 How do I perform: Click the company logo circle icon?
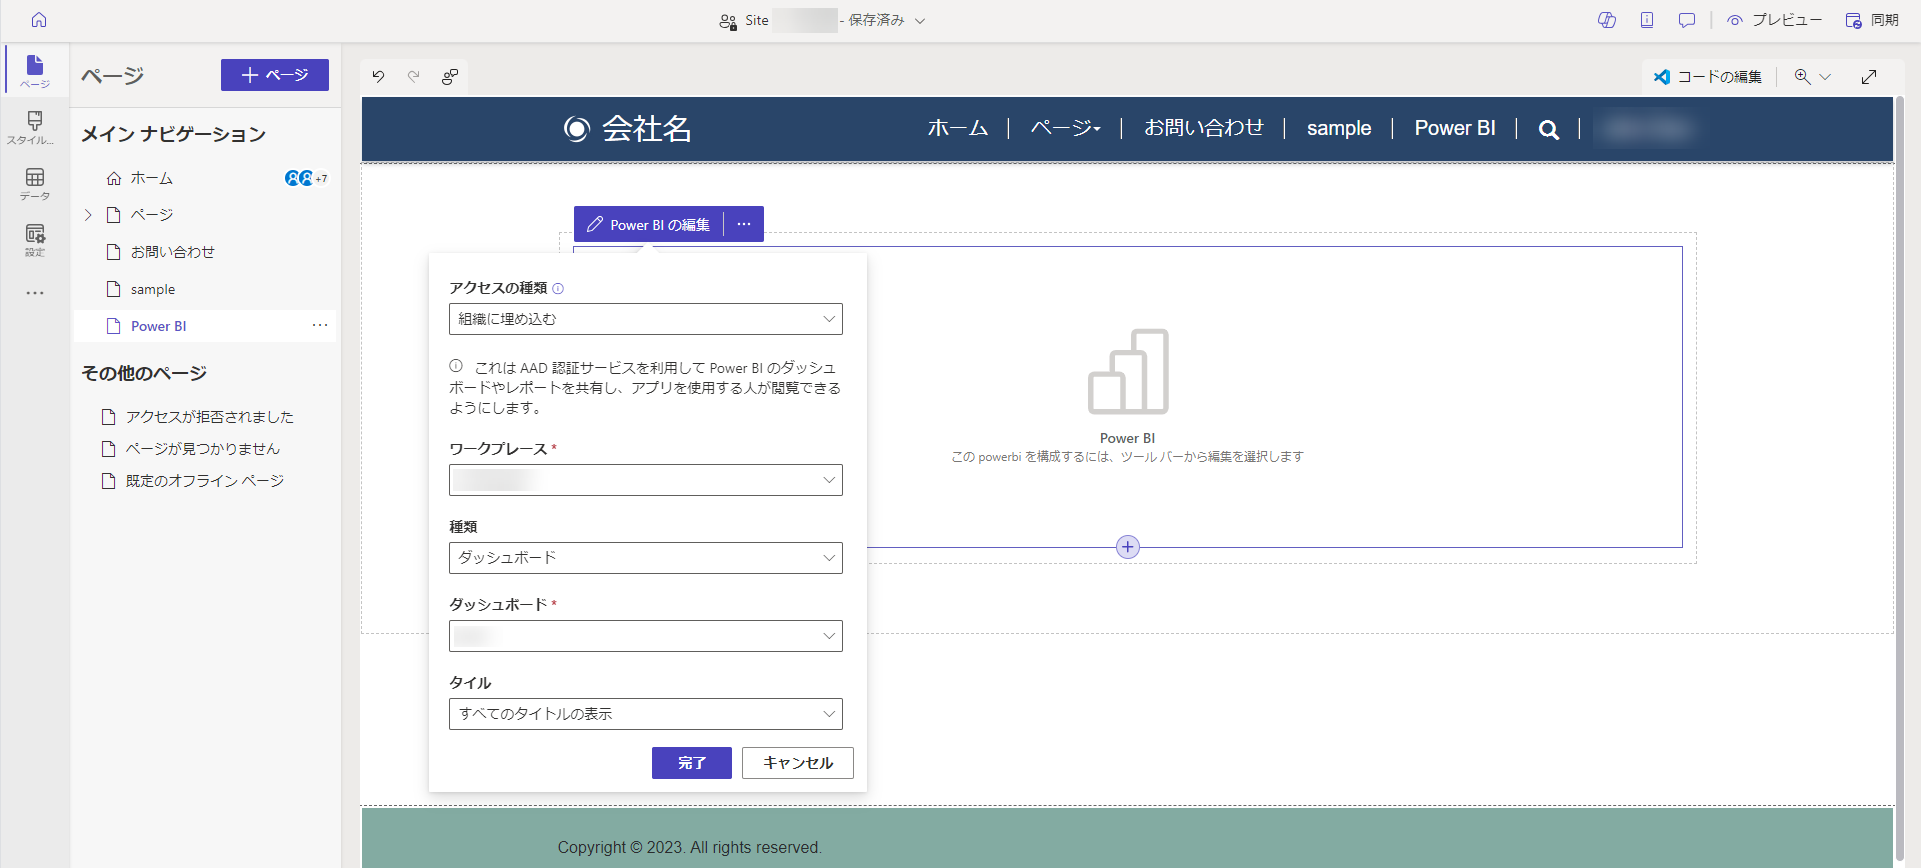(577, 128)
